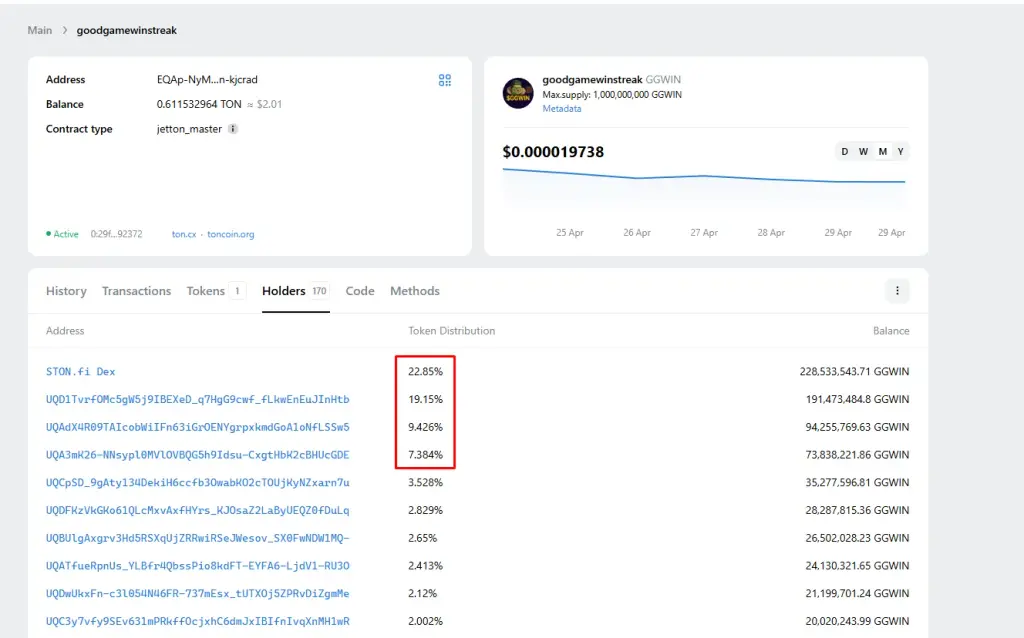Screen dimensions: 1024x638
Task: Click the 24,130,321.65 GGWIN balance
Action: pos(857,566)
